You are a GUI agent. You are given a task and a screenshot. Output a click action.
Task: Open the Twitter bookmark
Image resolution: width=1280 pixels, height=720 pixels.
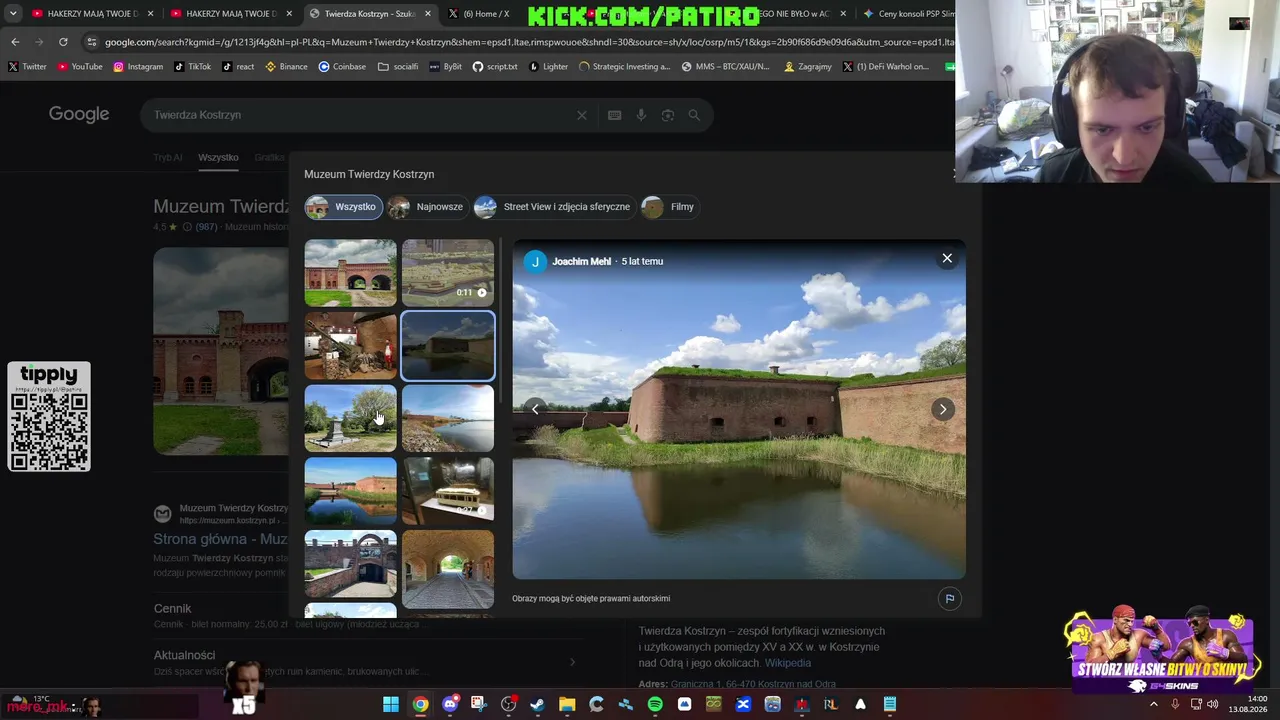click(27, 67)
